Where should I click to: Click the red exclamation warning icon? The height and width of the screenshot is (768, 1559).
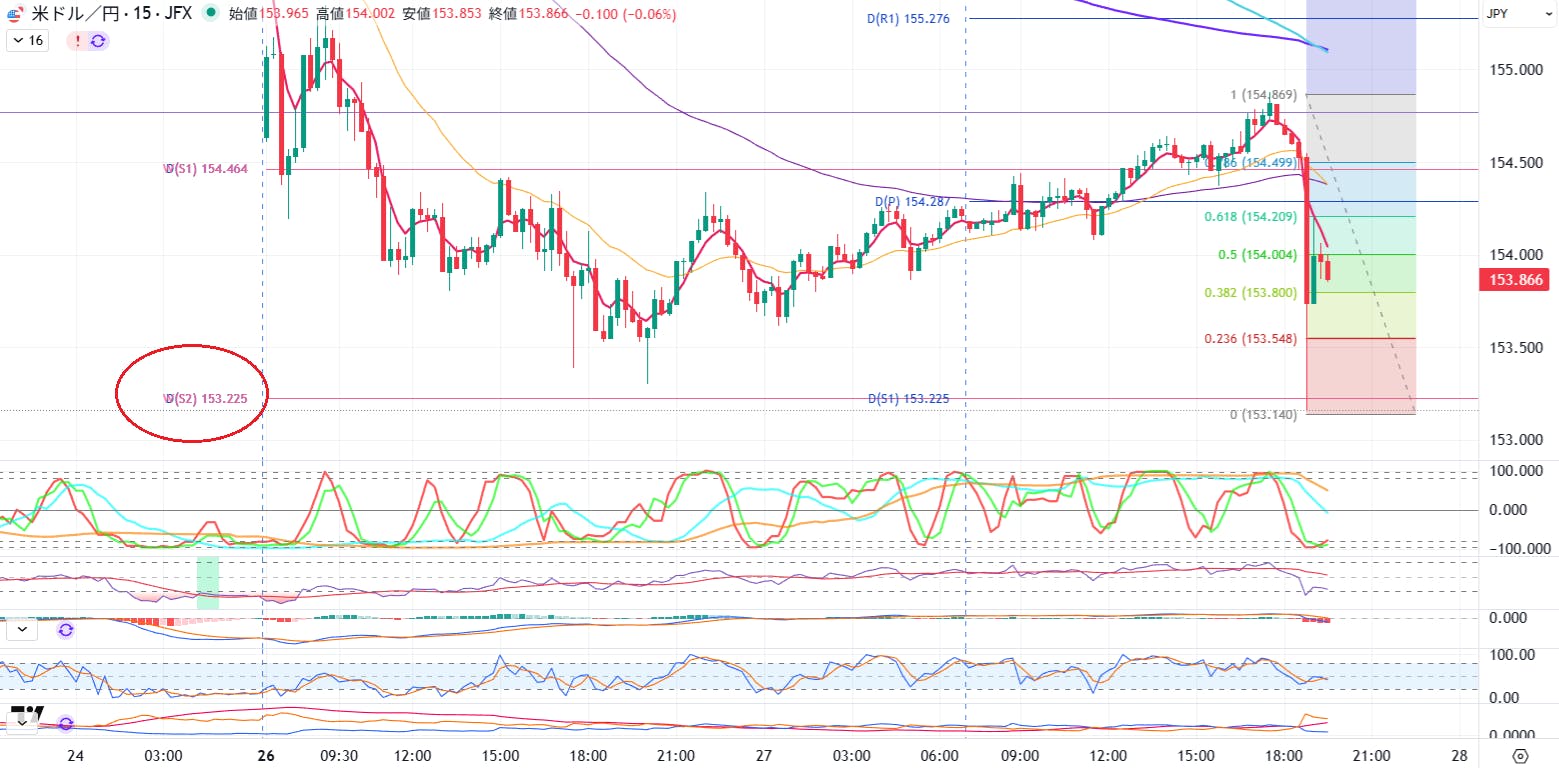click(78, 41)
